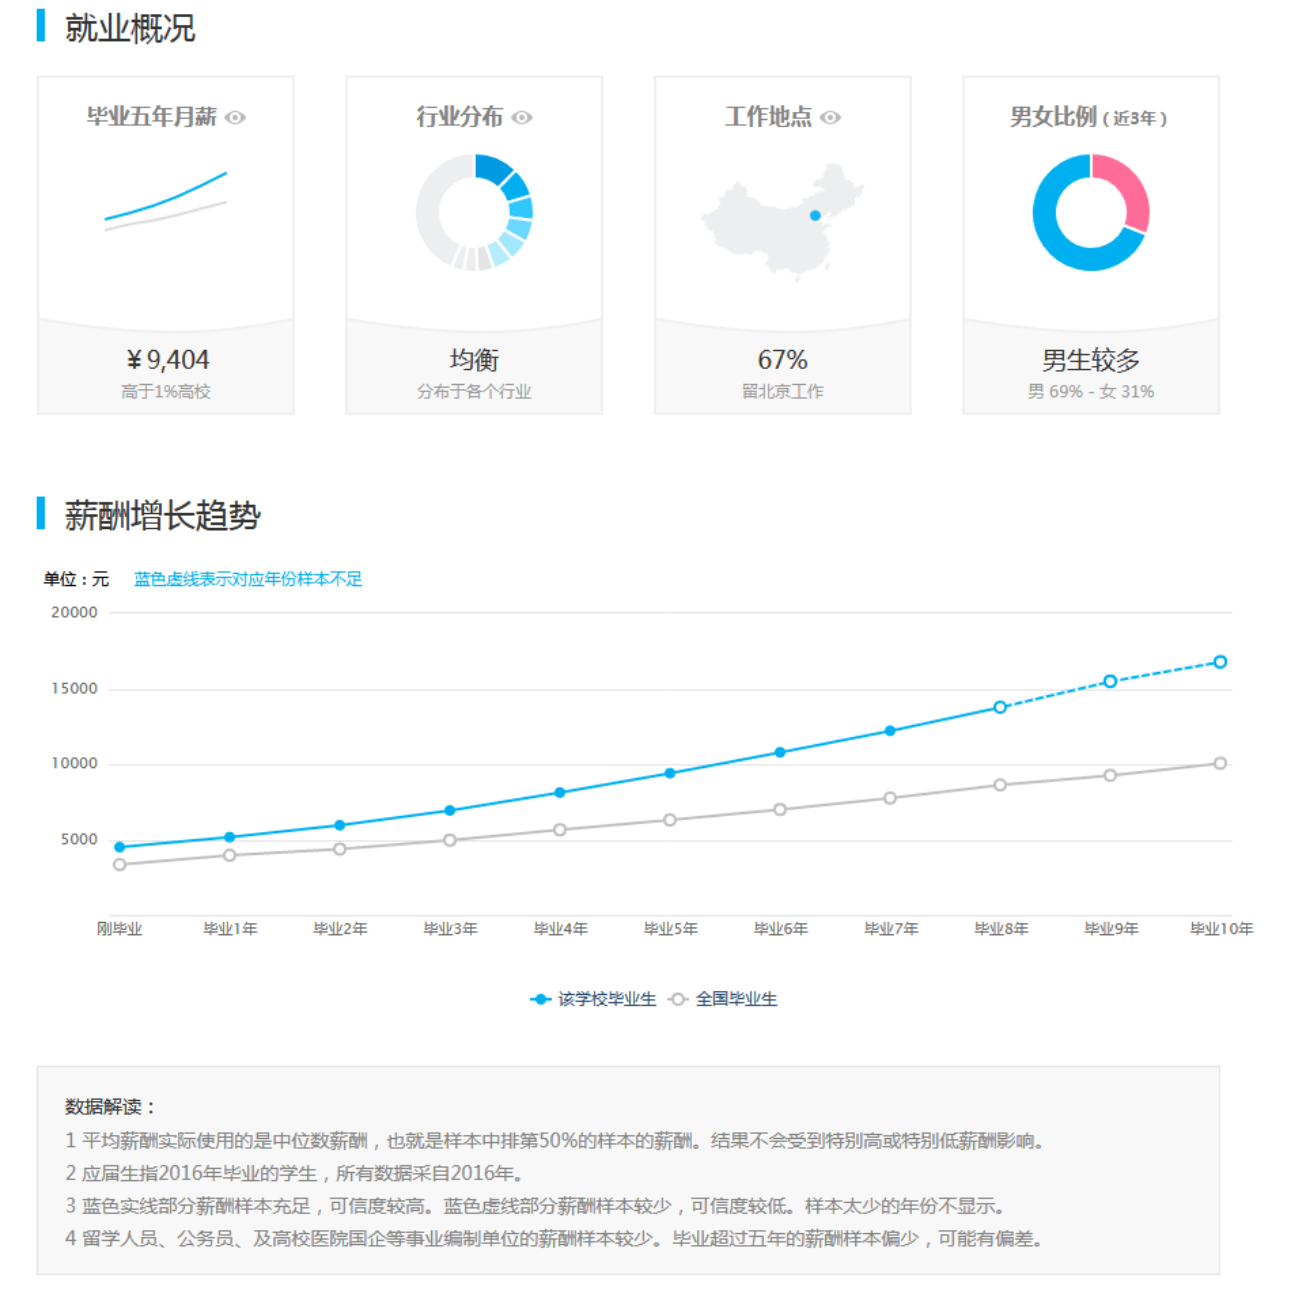Viewport: 1289px width, 1291px height.
Task: Click the eye icon beside 工作地点
Action: 828,117
